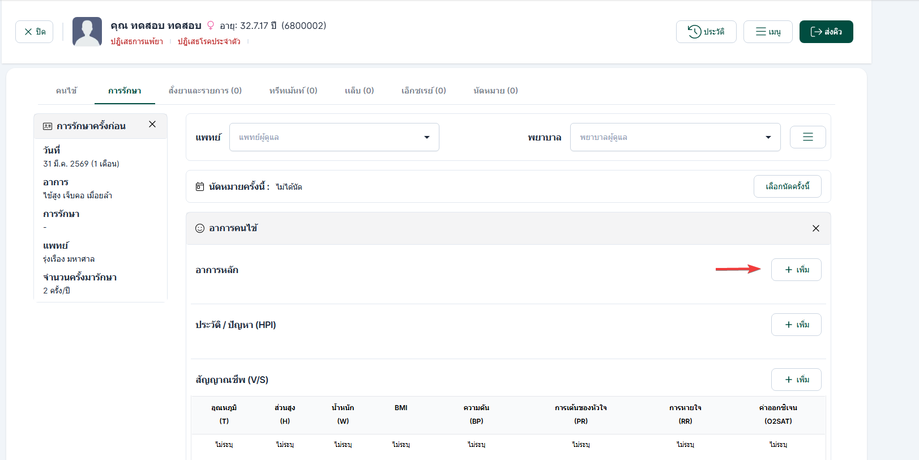The image size is (919, 460).
Task: Add a ประวัติ / ปัญหา (HPI) entry
Action: point(796,325)
